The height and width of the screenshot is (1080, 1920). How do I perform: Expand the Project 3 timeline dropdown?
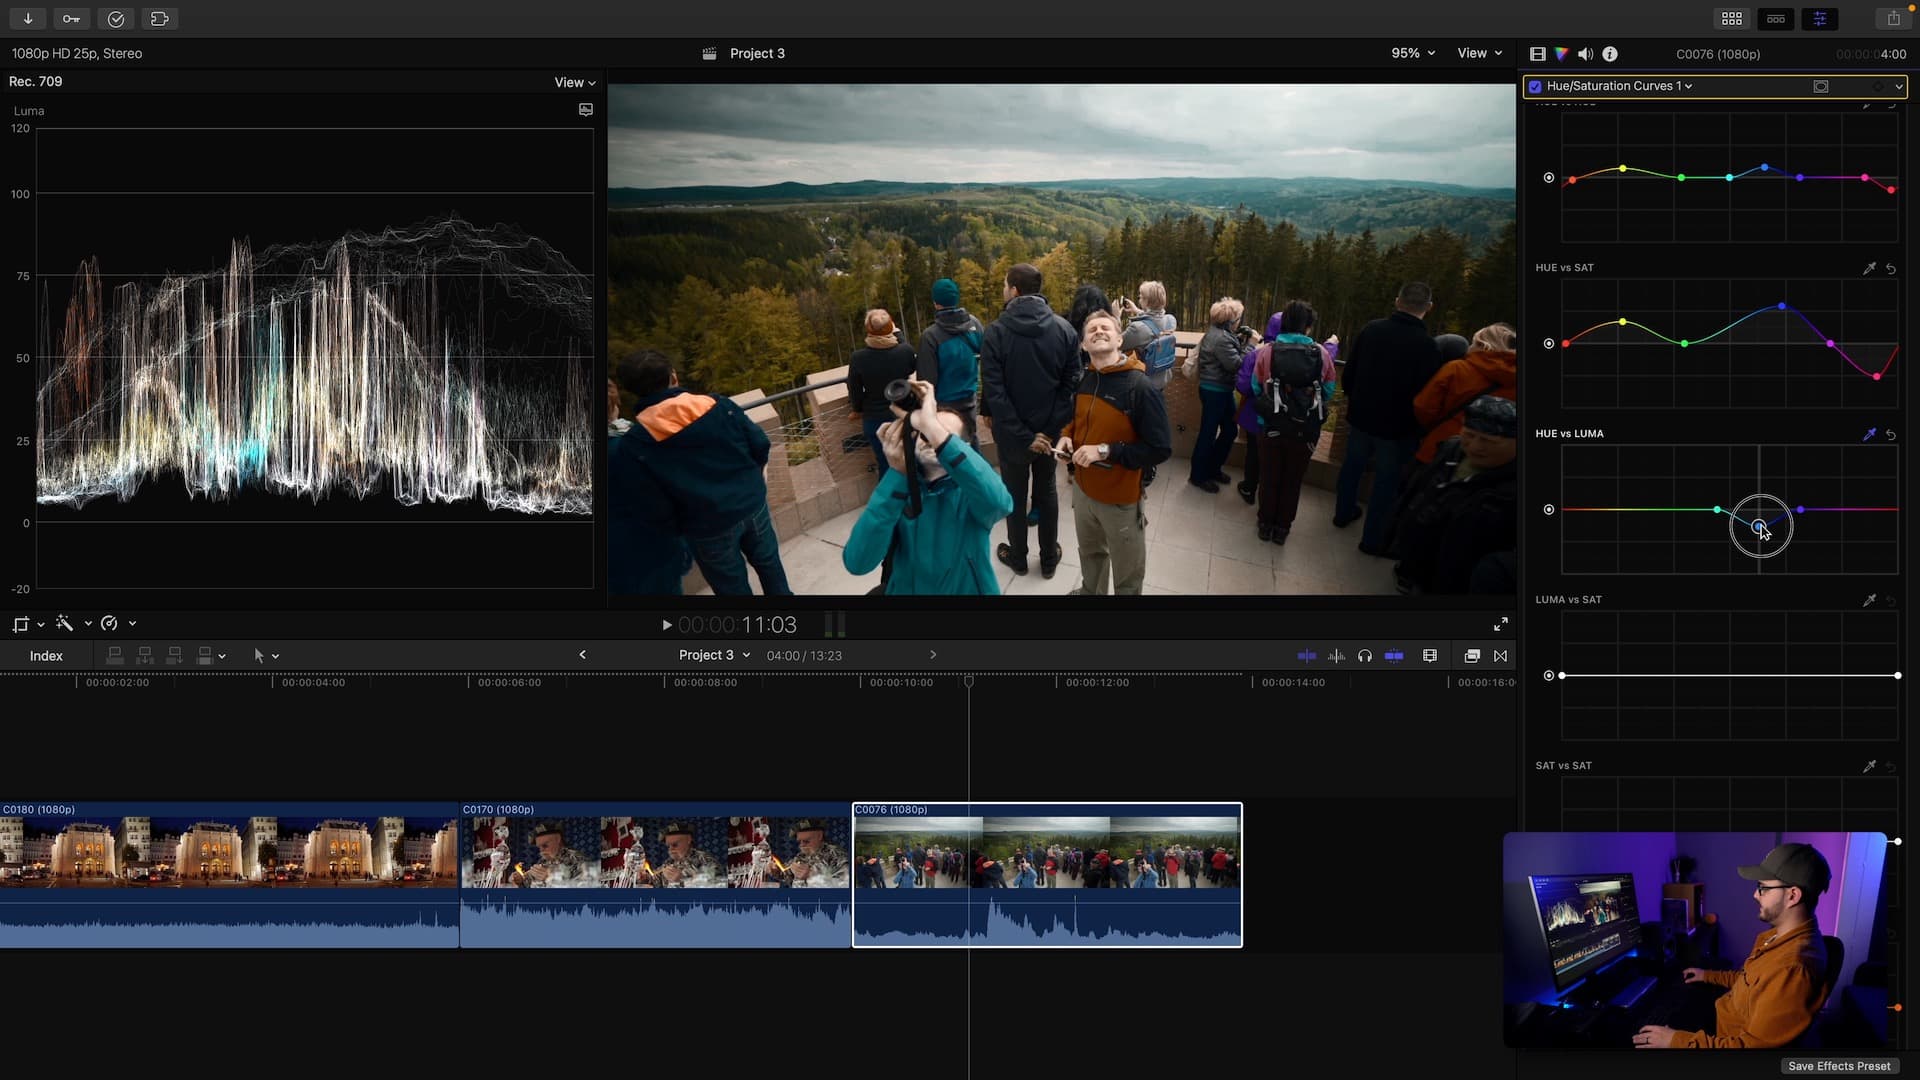coord(714,655)
